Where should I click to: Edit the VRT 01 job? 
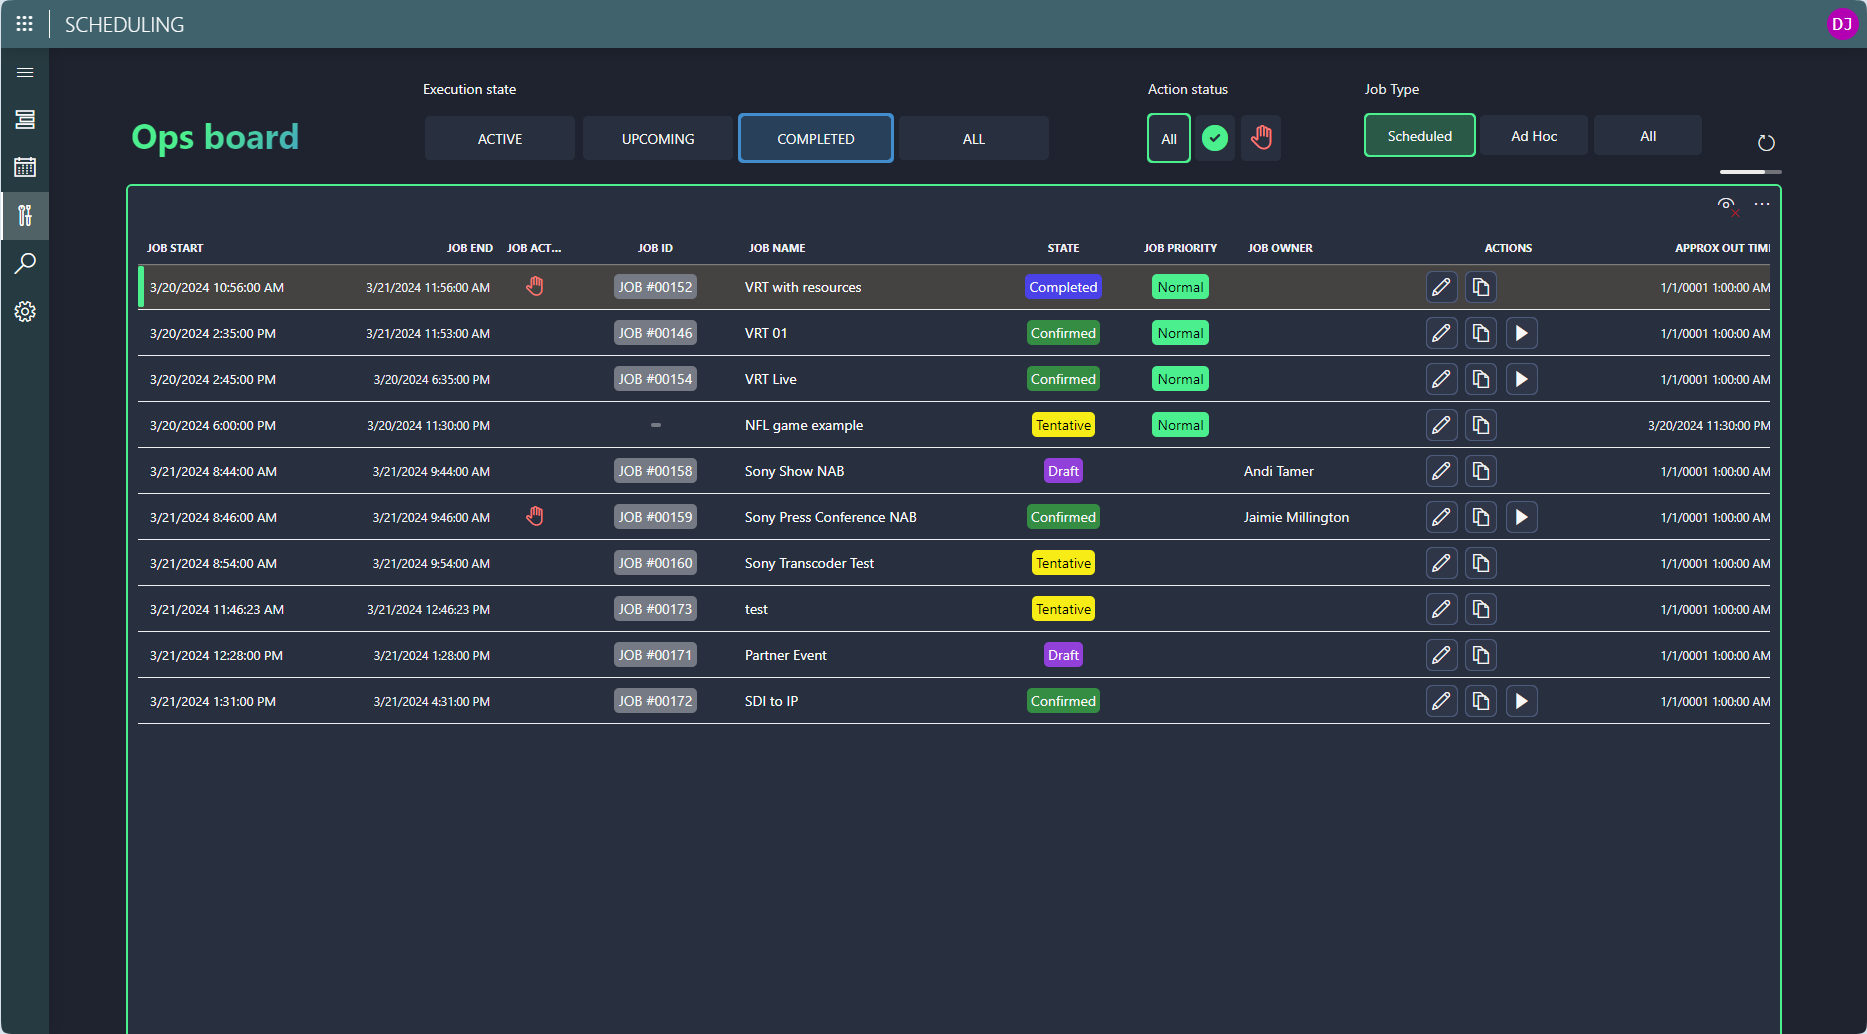point(1441,333)
